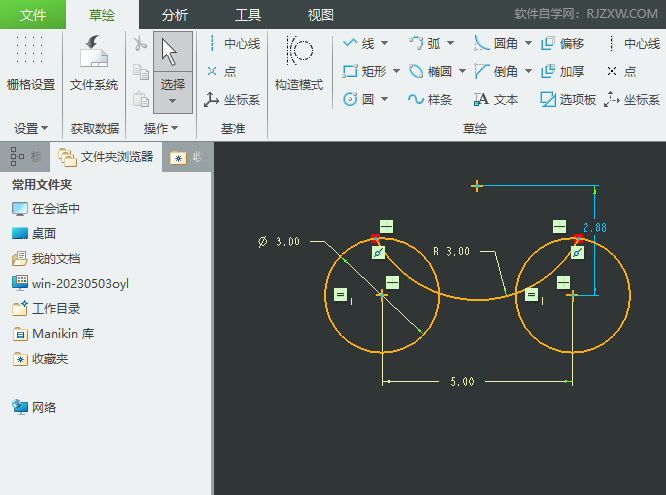
Task: Select the 样条 spline tool
Action: point(430,99)
